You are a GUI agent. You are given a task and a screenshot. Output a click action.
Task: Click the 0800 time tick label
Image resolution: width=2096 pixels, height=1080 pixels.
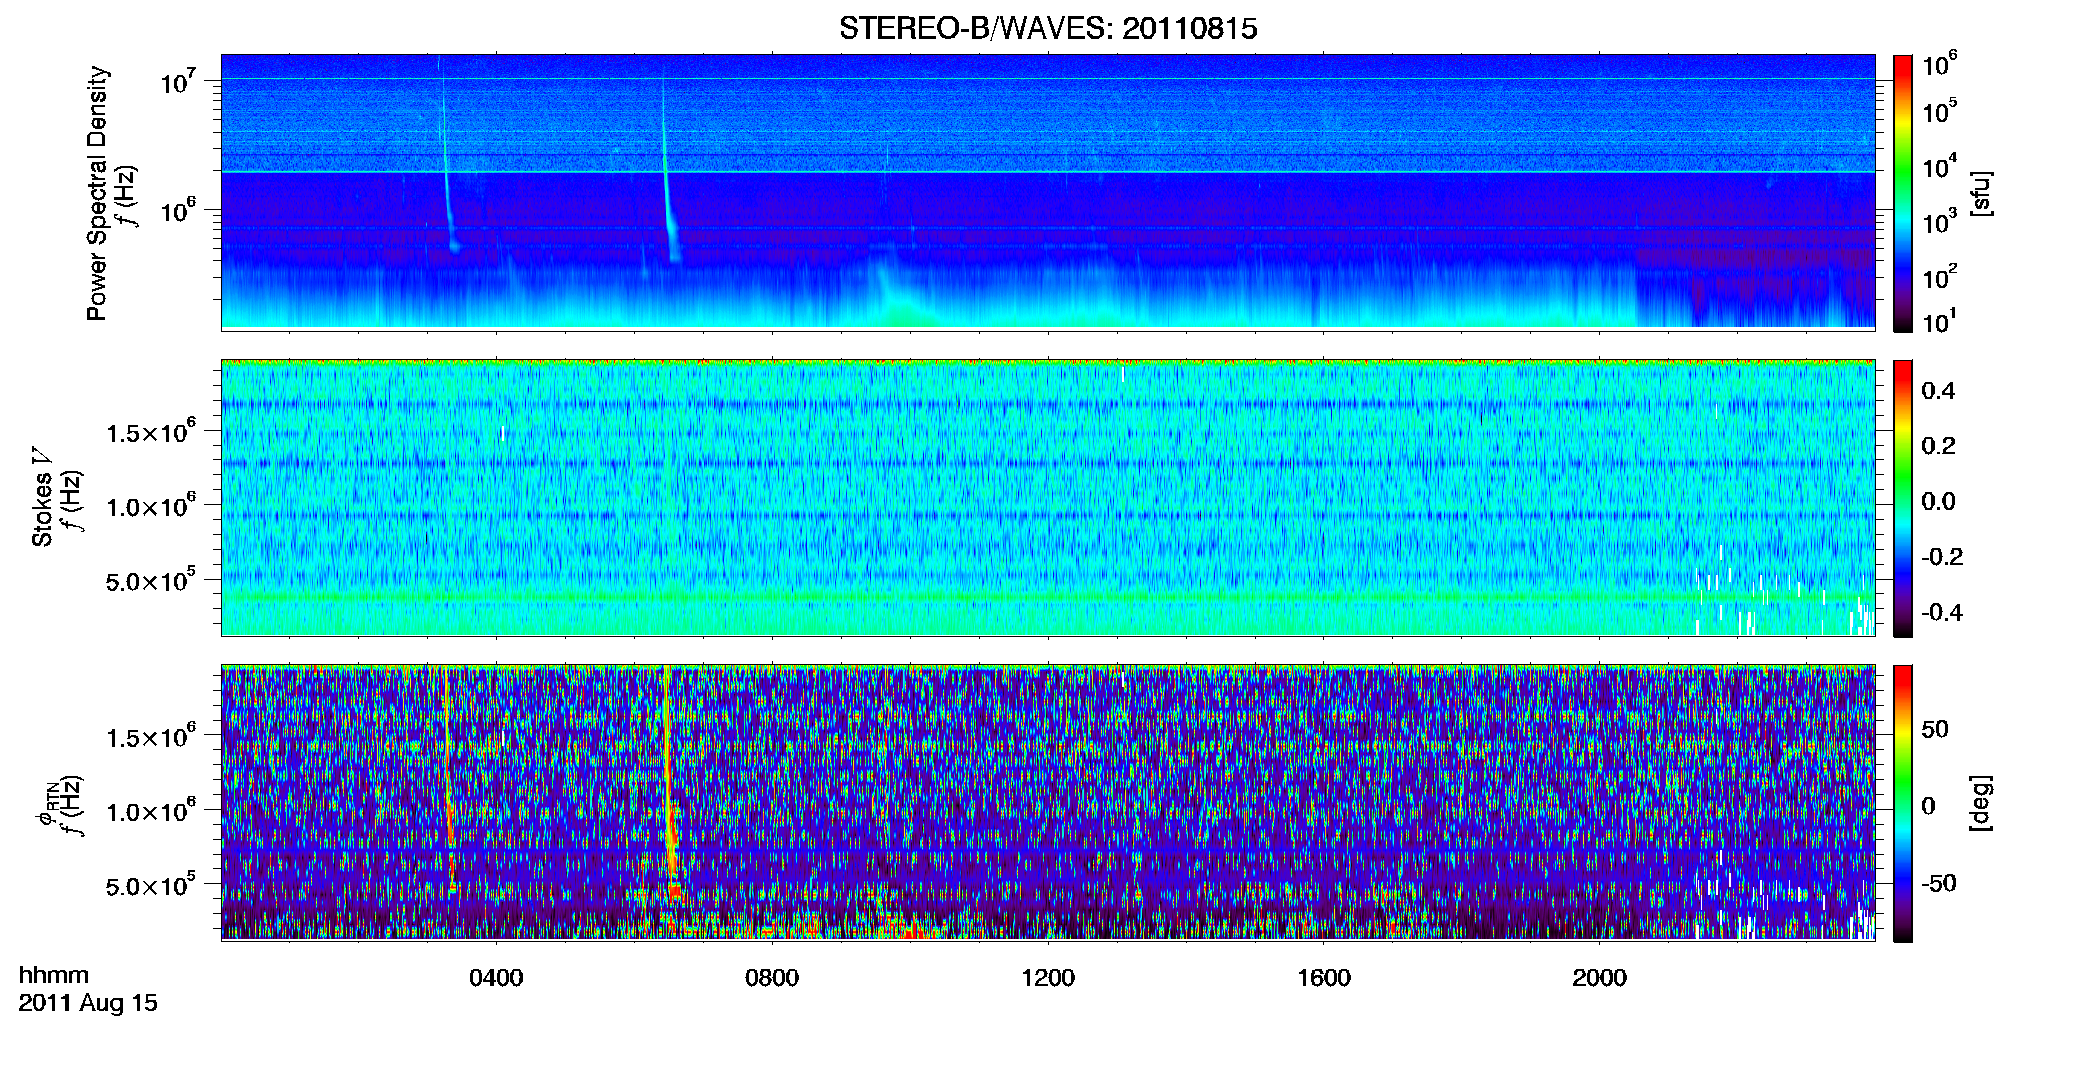pyautogui.click(x=772, y=978)
